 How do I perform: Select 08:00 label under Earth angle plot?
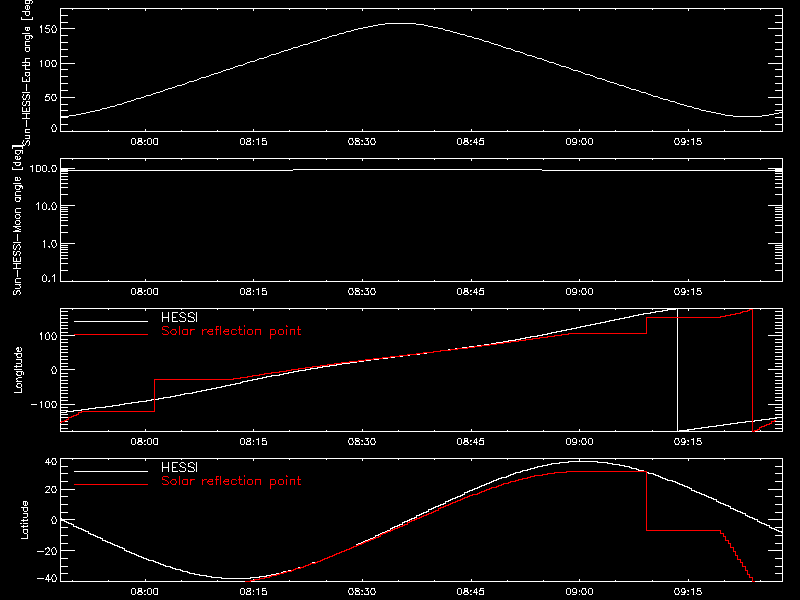click(144, 142)
